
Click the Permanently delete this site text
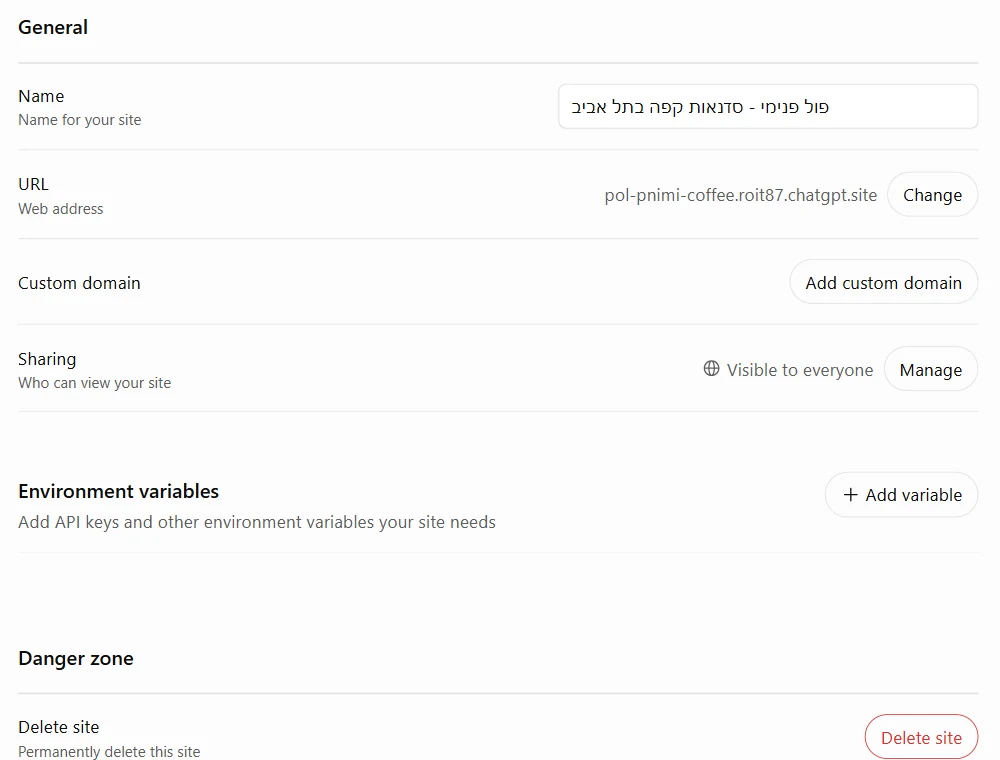(x=109, y=751)
